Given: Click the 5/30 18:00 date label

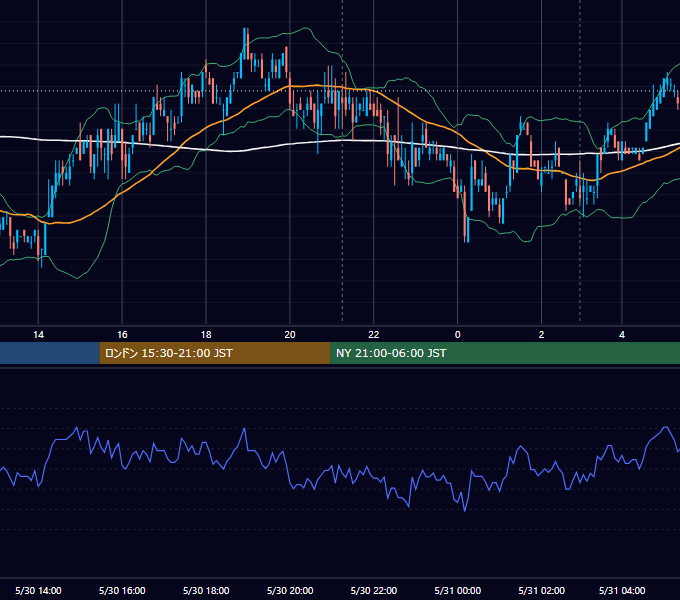Looking at the screenshot, I should pos(206,590).
